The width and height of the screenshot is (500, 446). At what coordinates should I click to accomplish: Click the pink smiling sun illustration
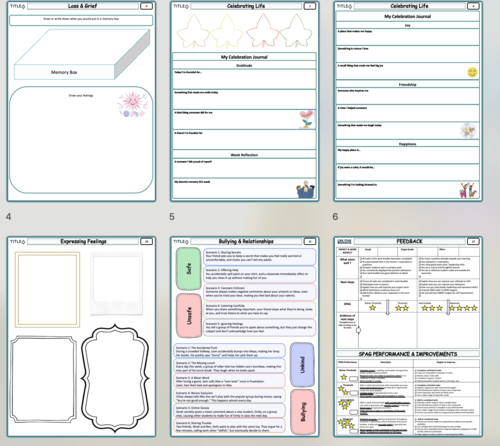click(132, 104)
